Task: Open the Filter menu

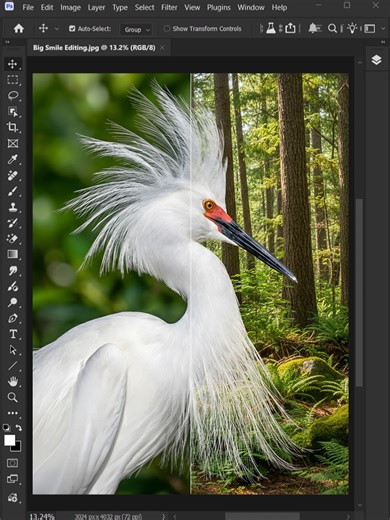Action: click(169, 7)
